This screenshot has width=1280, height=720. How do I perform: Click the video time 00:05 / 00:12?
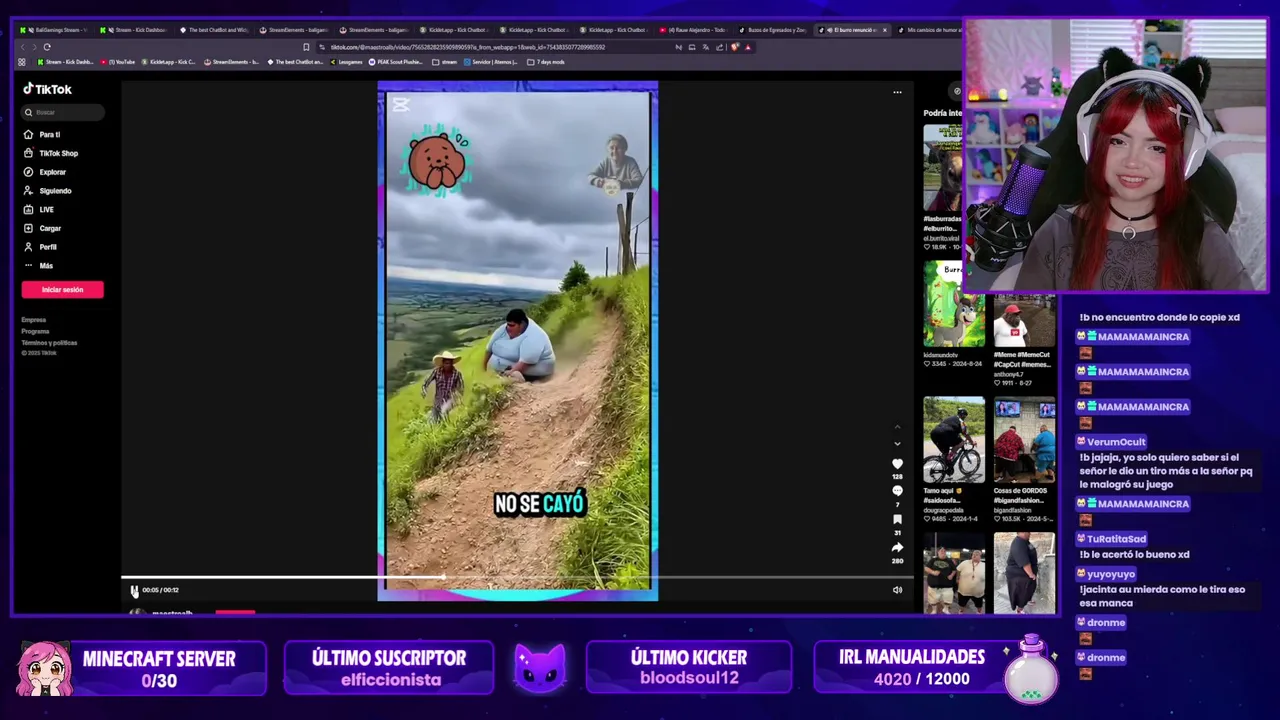click(x=160, y=590)
